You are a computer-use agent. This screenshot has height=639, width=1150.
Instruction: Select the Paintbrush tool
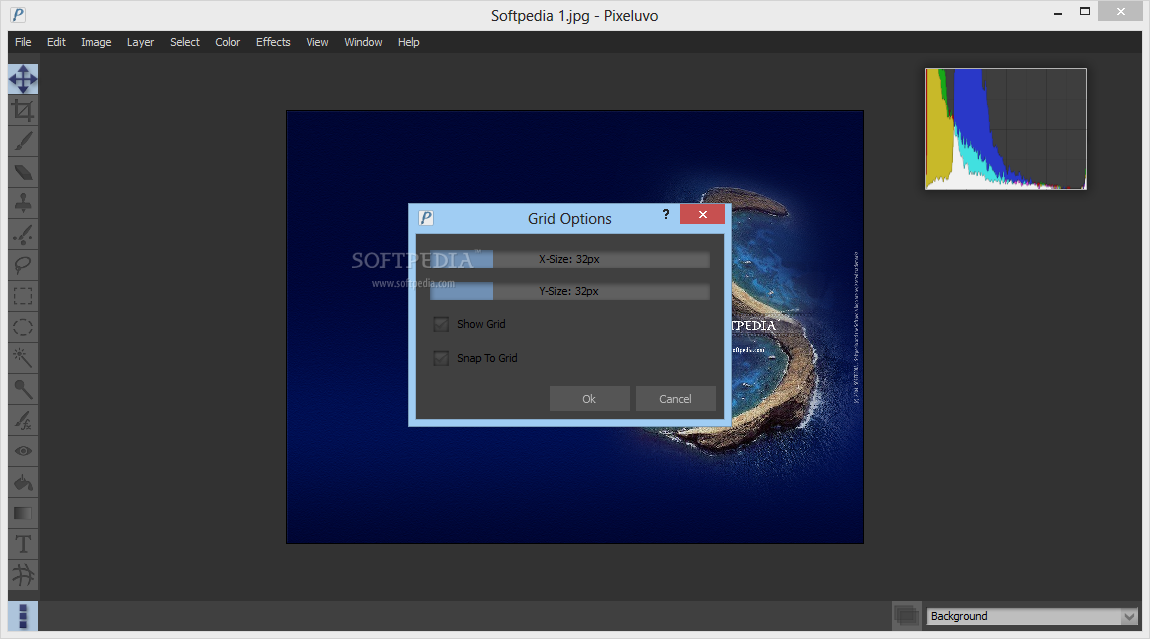coord(23,141)
